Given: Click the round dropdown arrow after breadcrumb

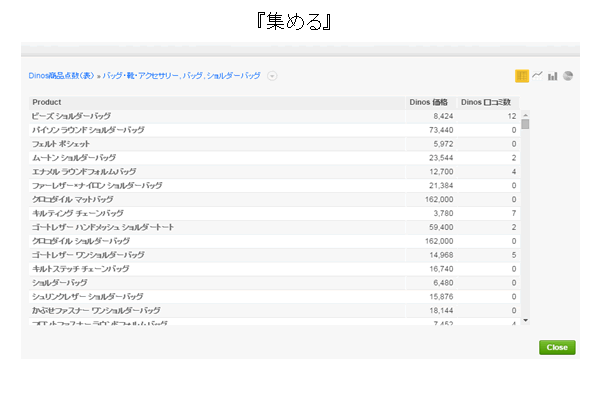Looking at the screenshot, I should pyautogui.click(x=272, y=75).
